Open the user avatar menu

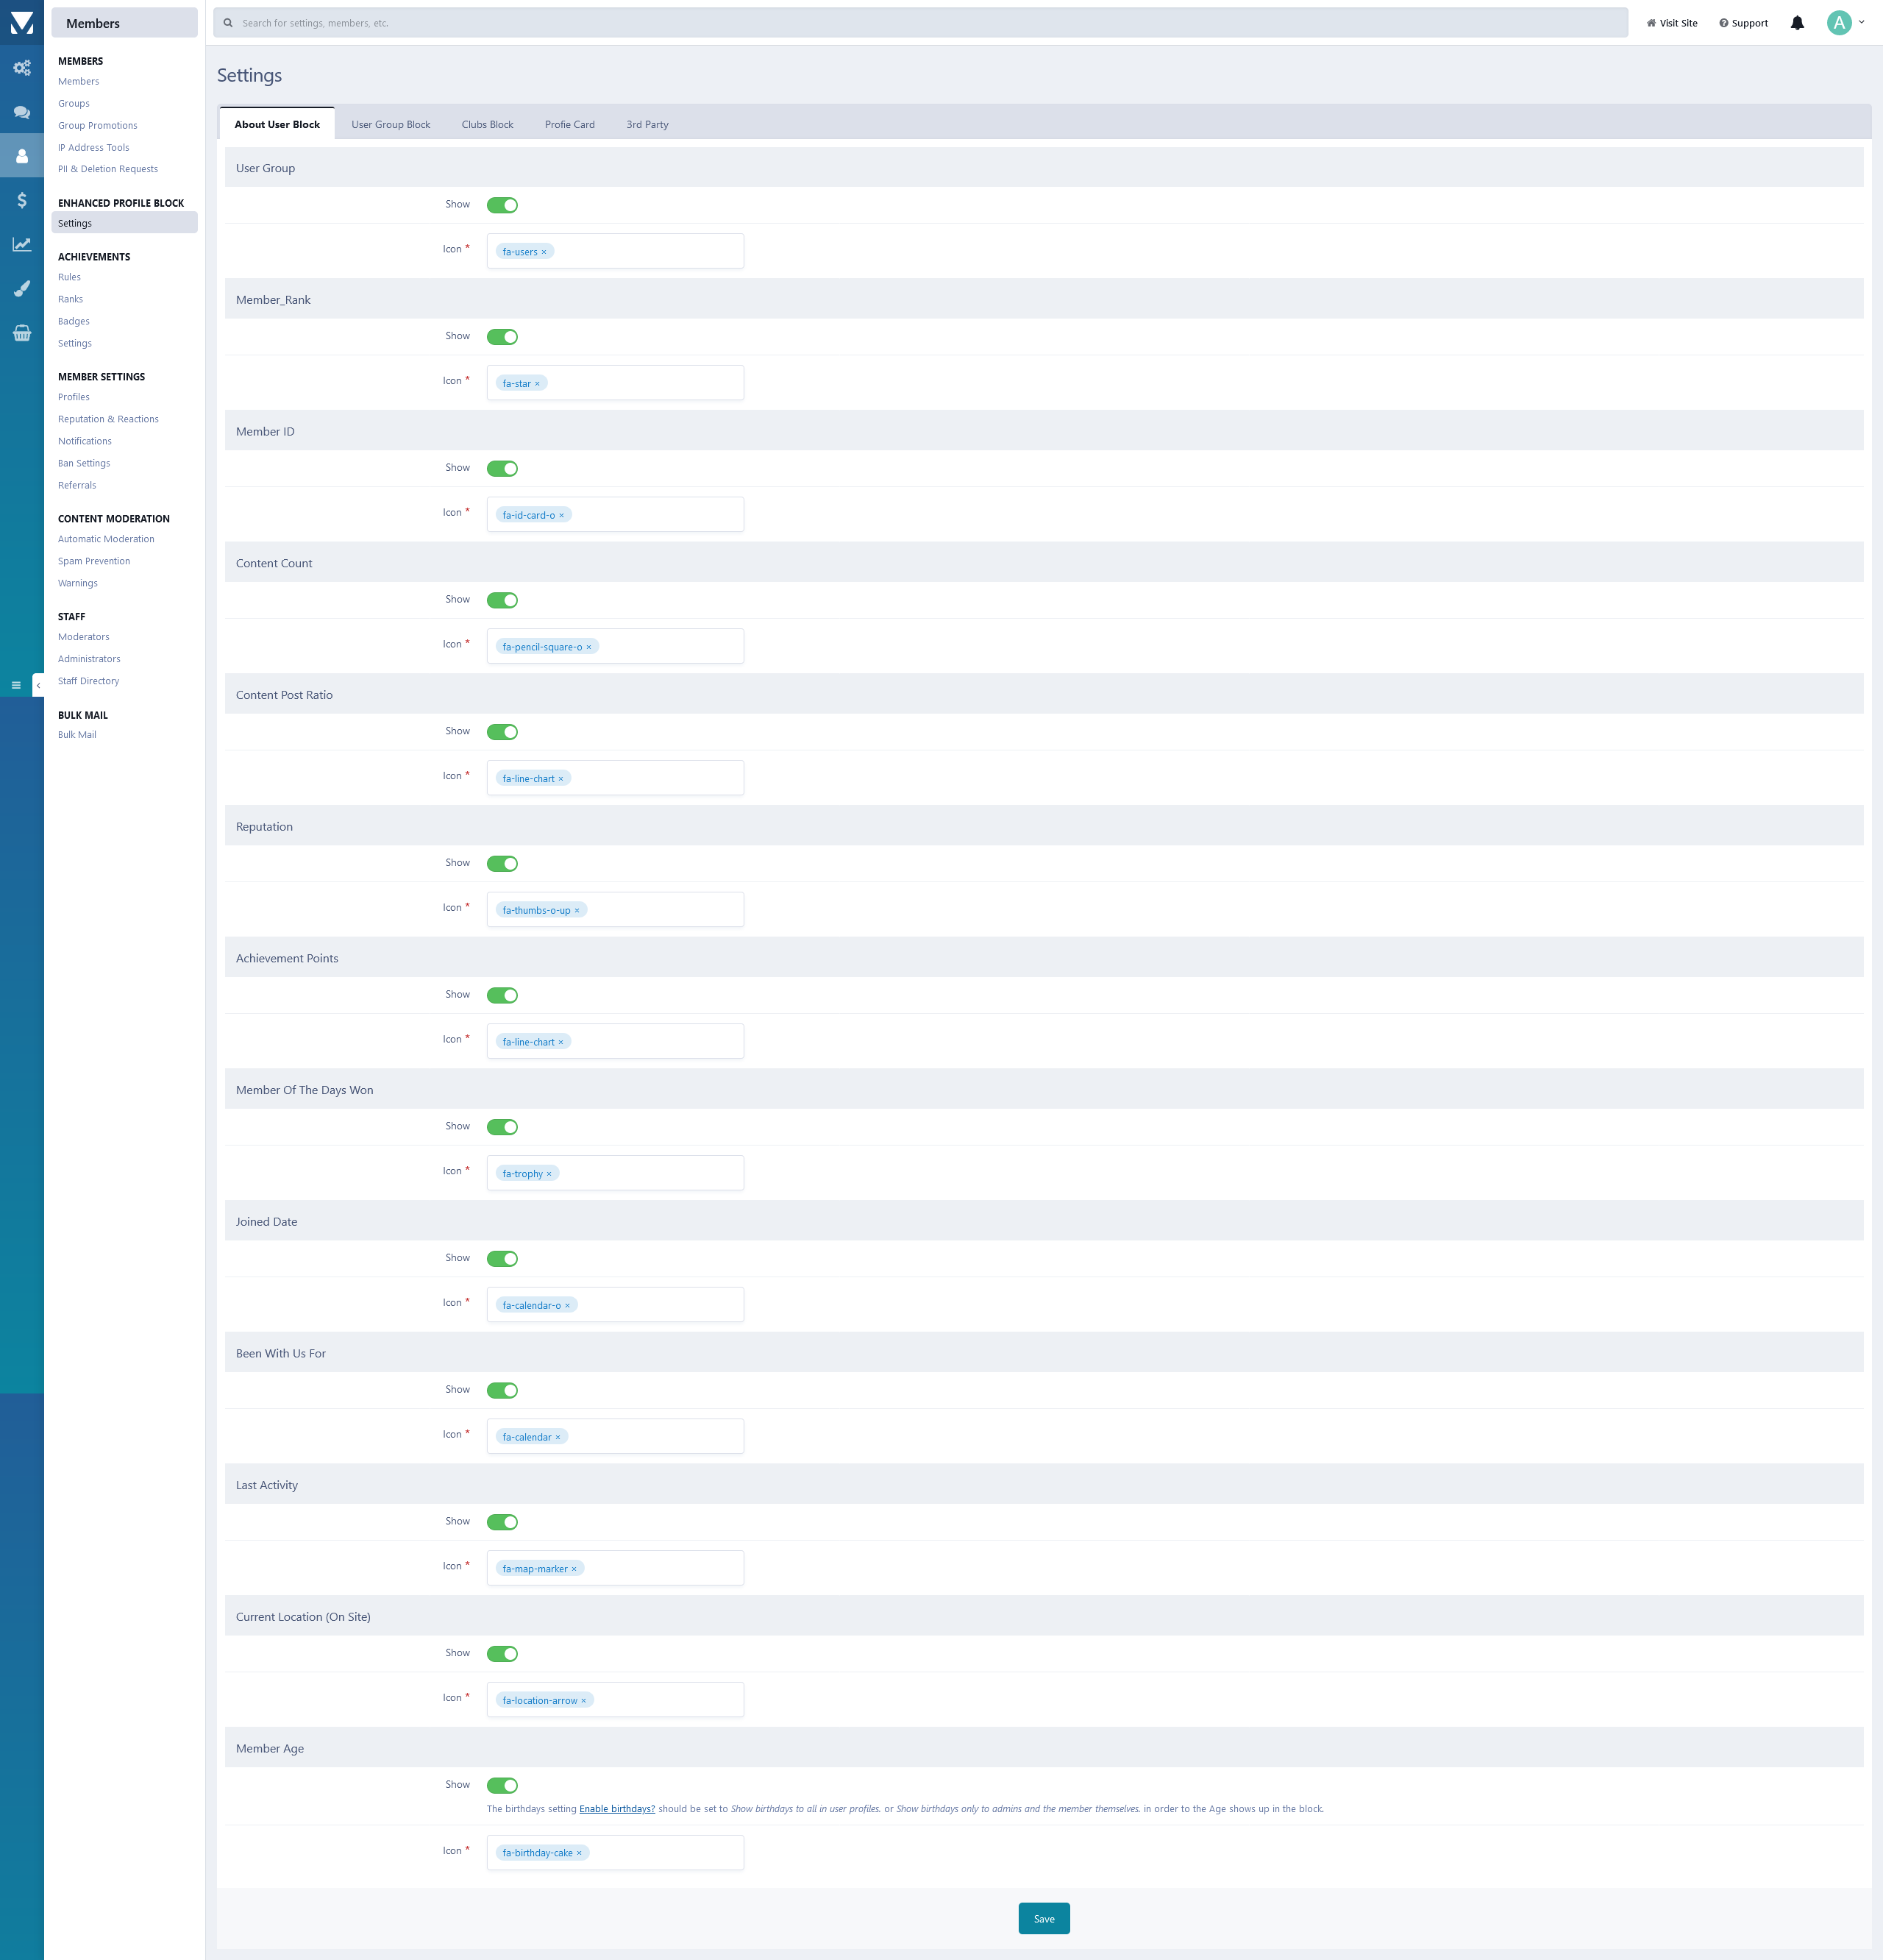[1846, 23]
